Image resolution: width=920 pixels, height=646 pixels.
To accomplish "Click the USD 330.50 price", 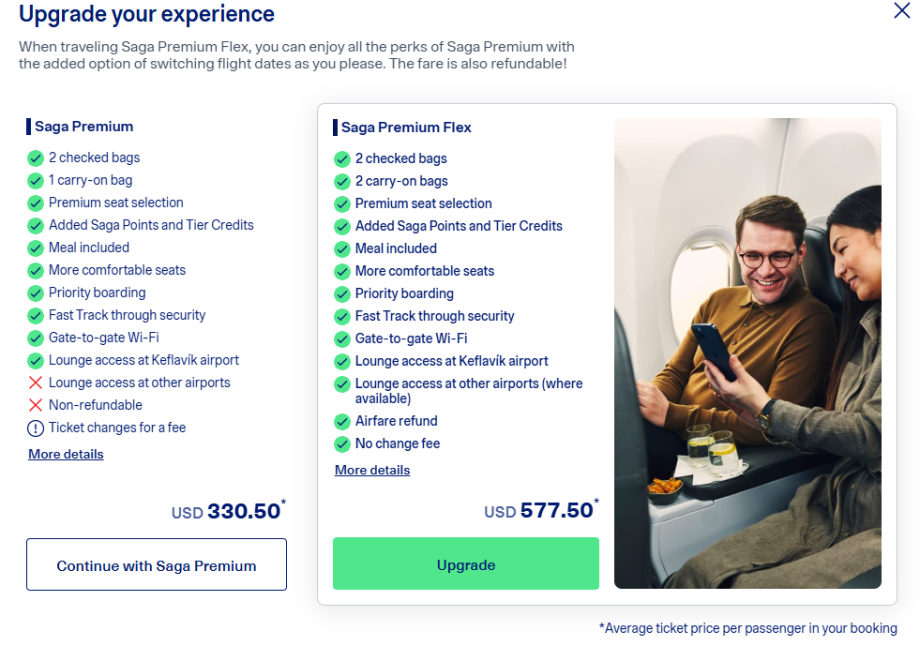I will click(227, 512).
